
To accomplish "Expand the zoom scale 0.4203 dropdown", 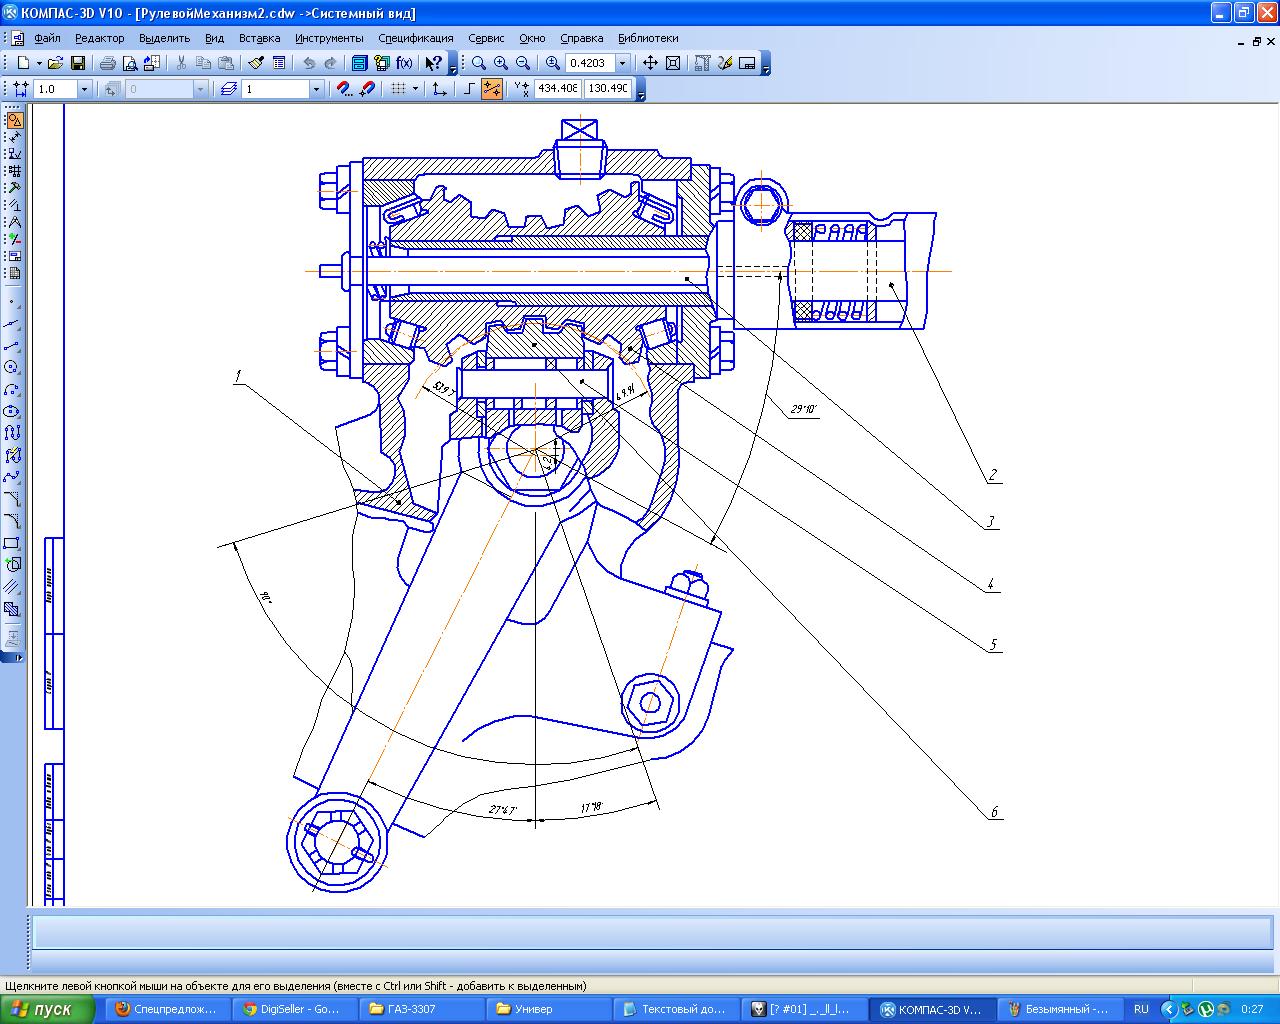I will pos(623,63).
